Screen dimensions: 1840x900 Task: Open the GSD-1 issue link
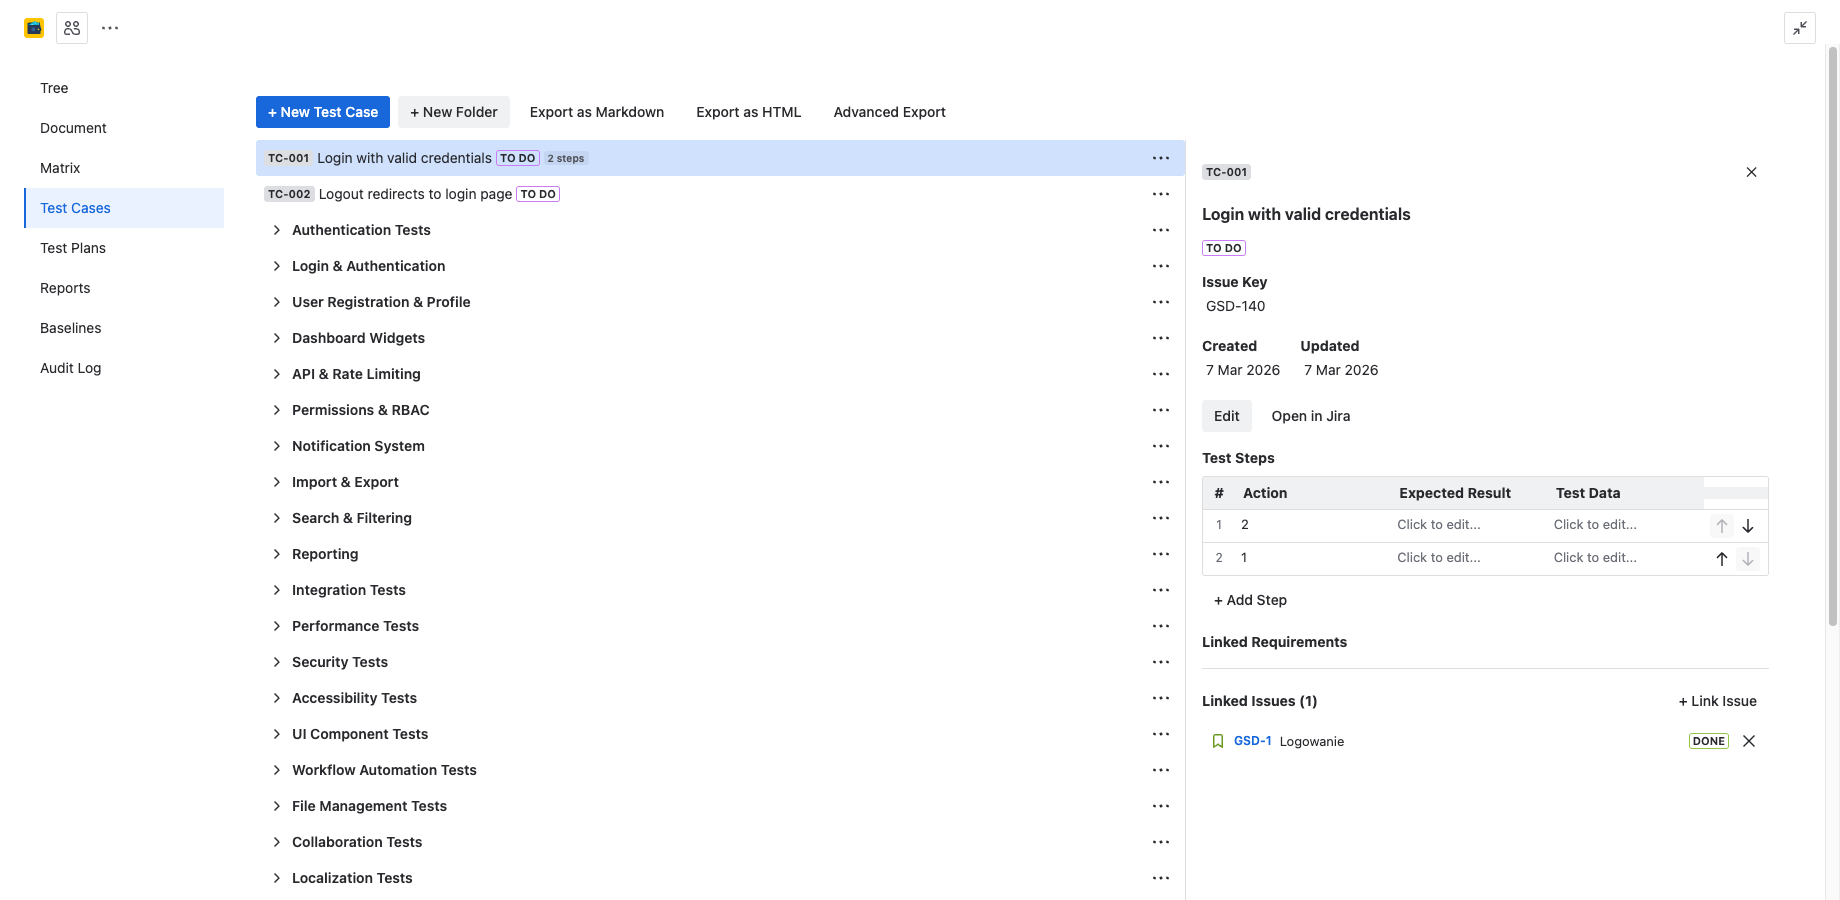pyautogui.click(x=1253, y=740)
